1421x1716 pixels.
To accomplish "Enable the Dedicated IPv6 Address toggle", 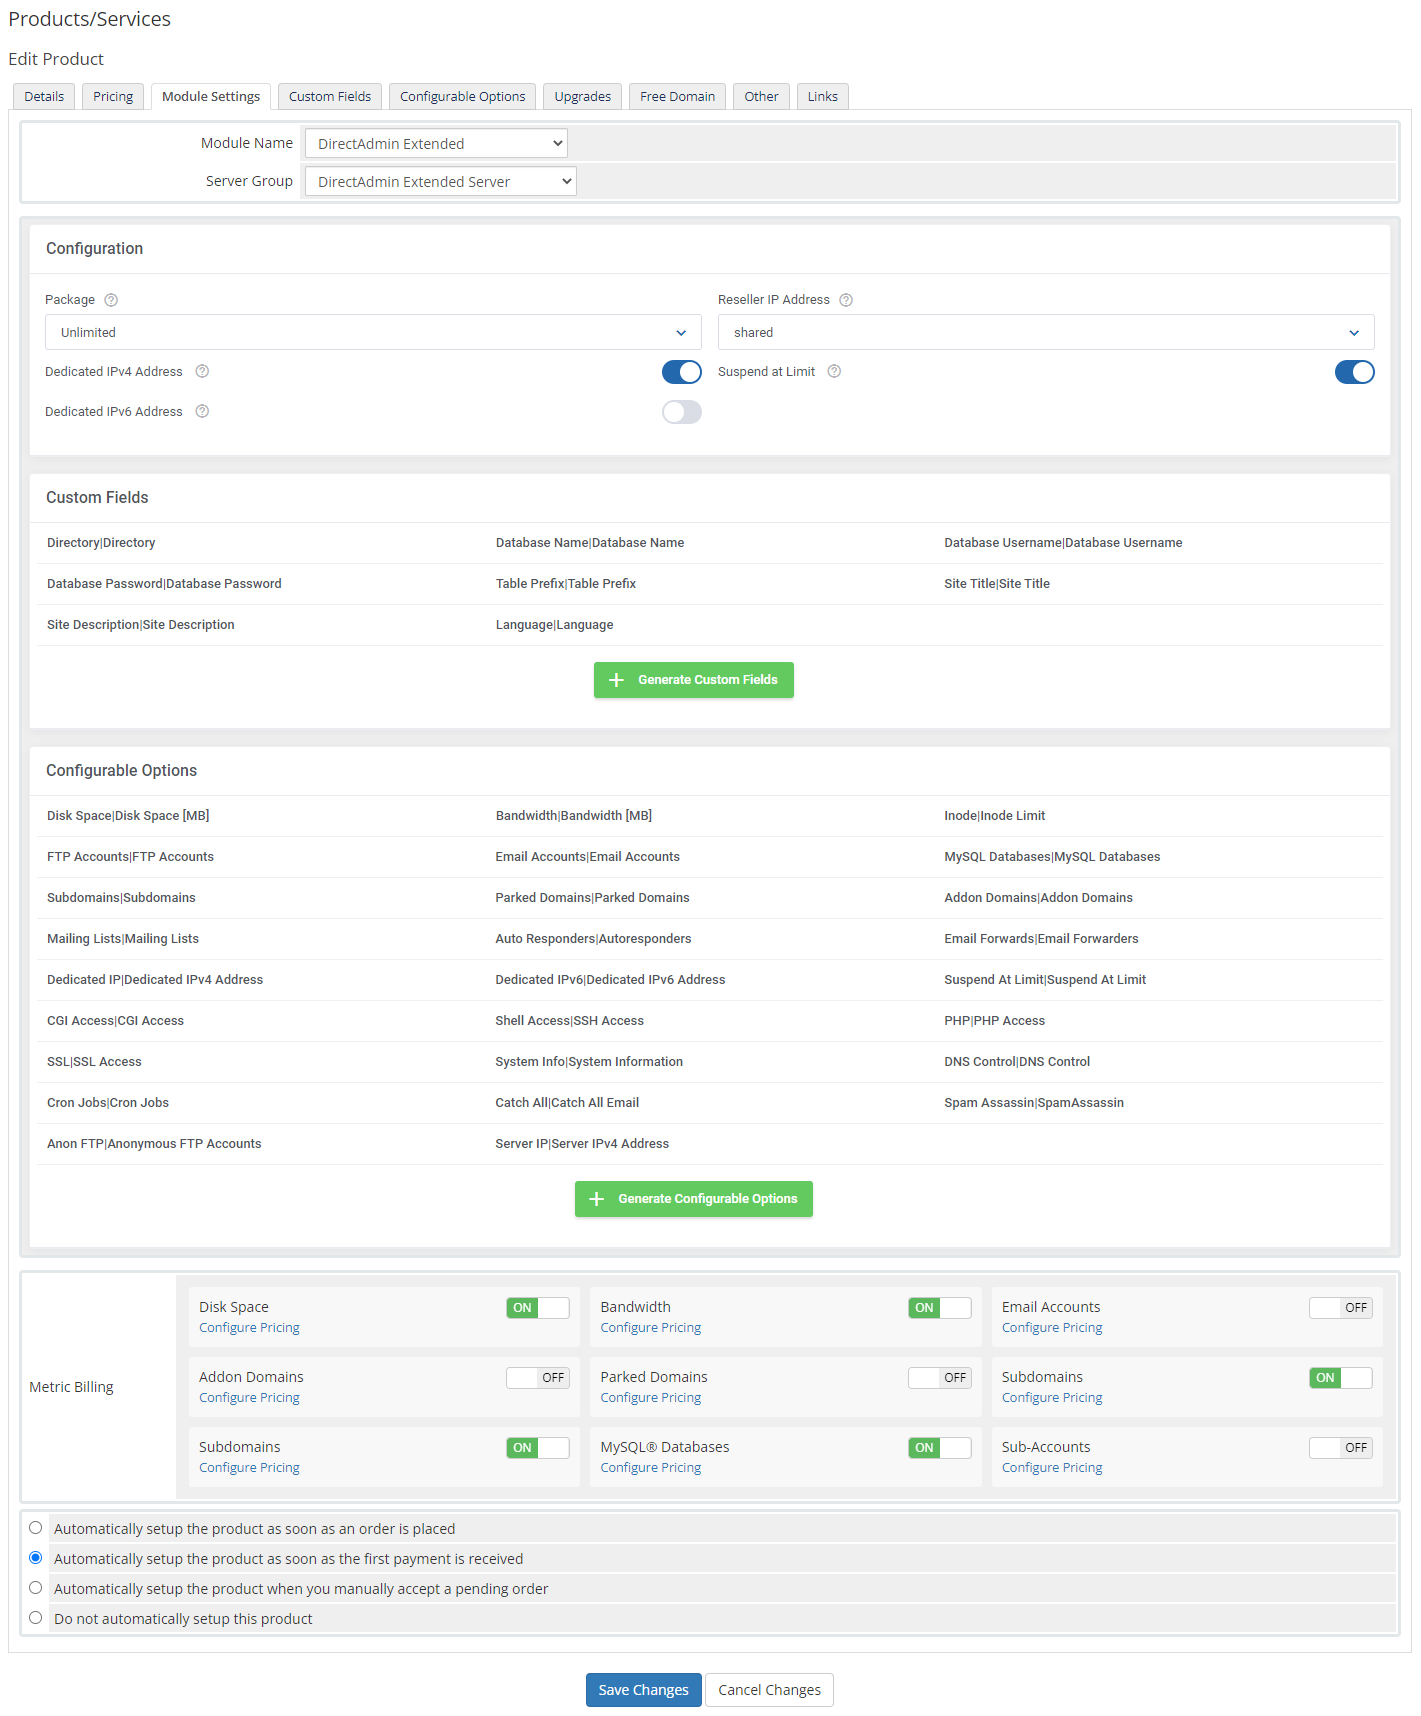I will (x=681, y=412).
